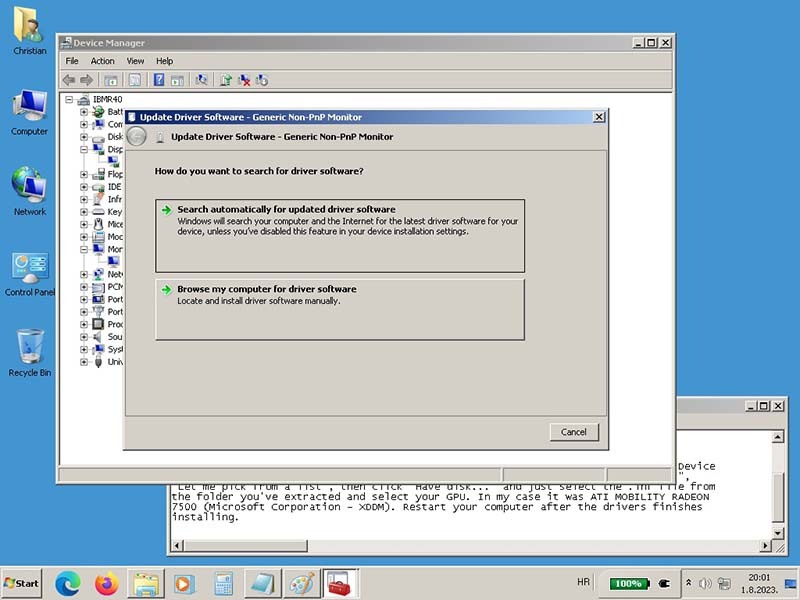800x600 pixels.
Task: Click the battery 100% indicator in the taskbar
Action: point(628,583)
